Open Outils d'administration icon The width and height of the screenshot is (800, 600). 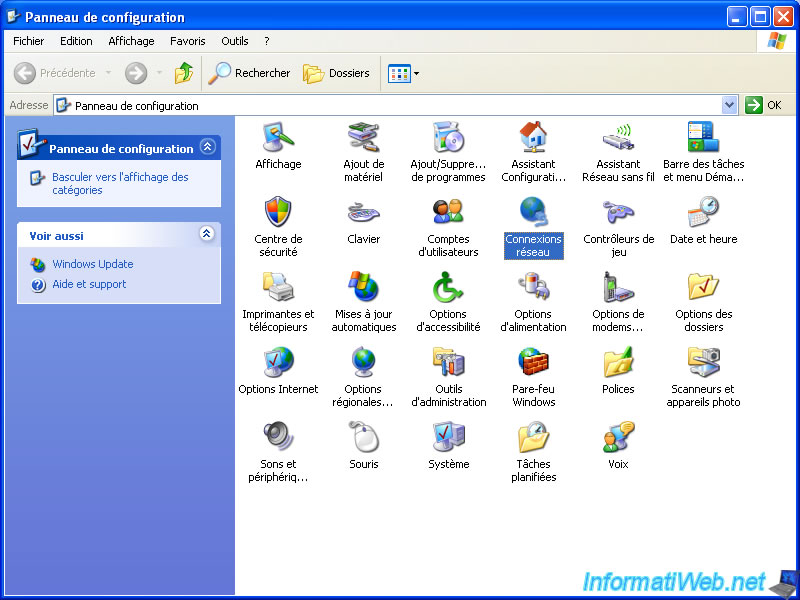click(x=448, y=363)
